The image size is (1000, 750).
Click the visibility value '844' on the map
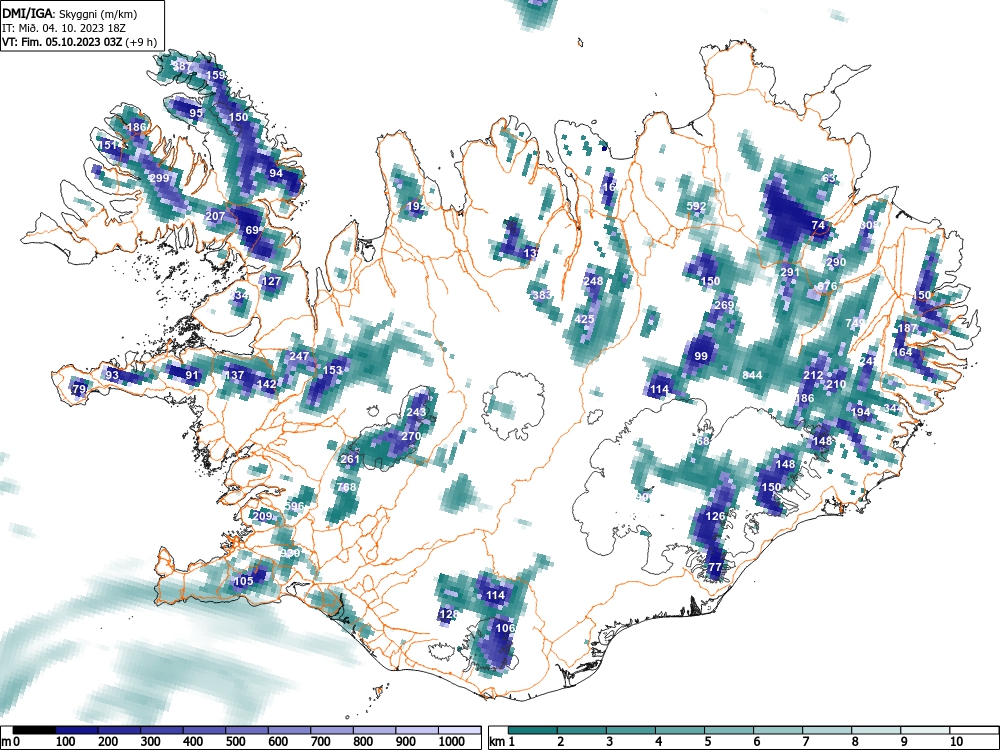click(752, 375)
